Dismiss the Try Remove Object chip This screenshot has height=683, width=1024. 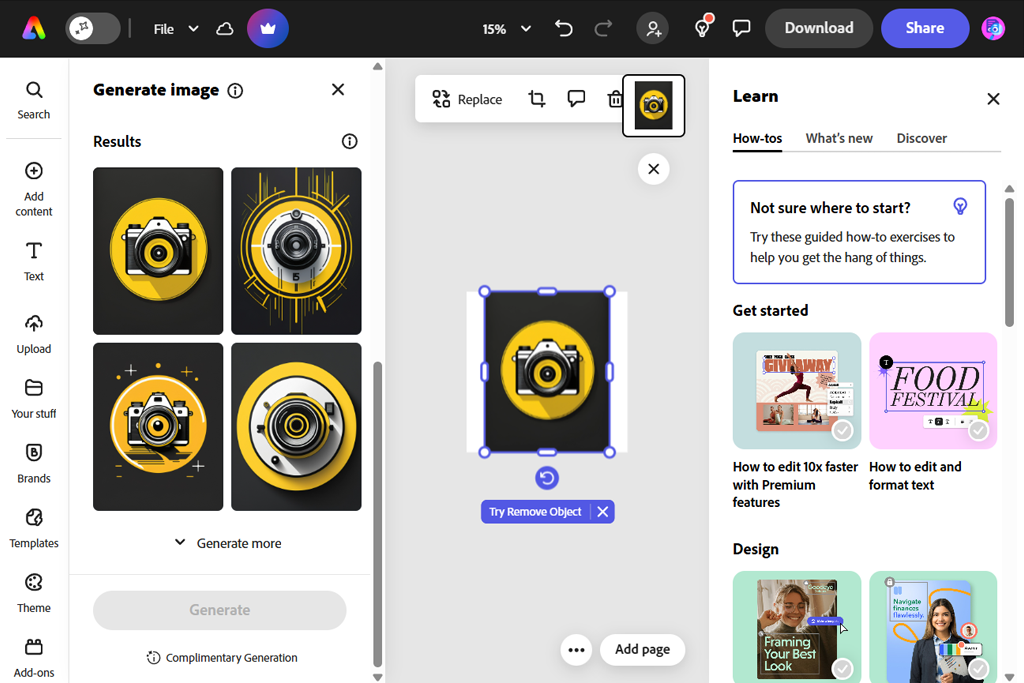coord(603,512)
